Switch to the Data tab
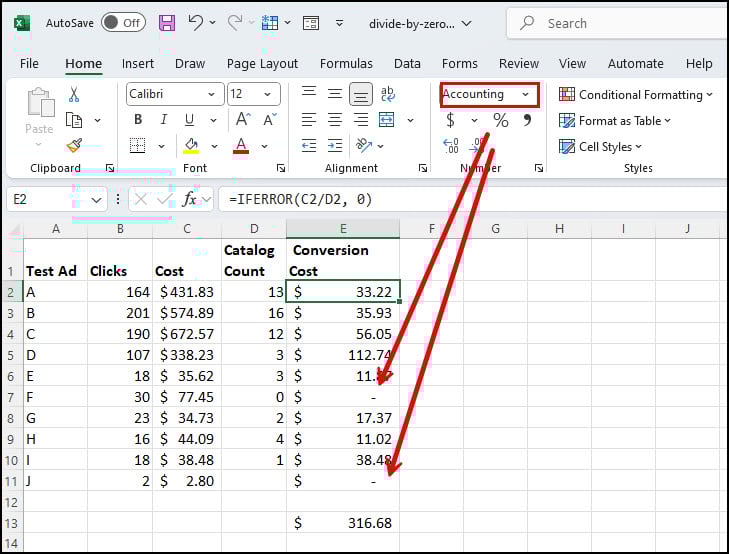 coord(407,64)
